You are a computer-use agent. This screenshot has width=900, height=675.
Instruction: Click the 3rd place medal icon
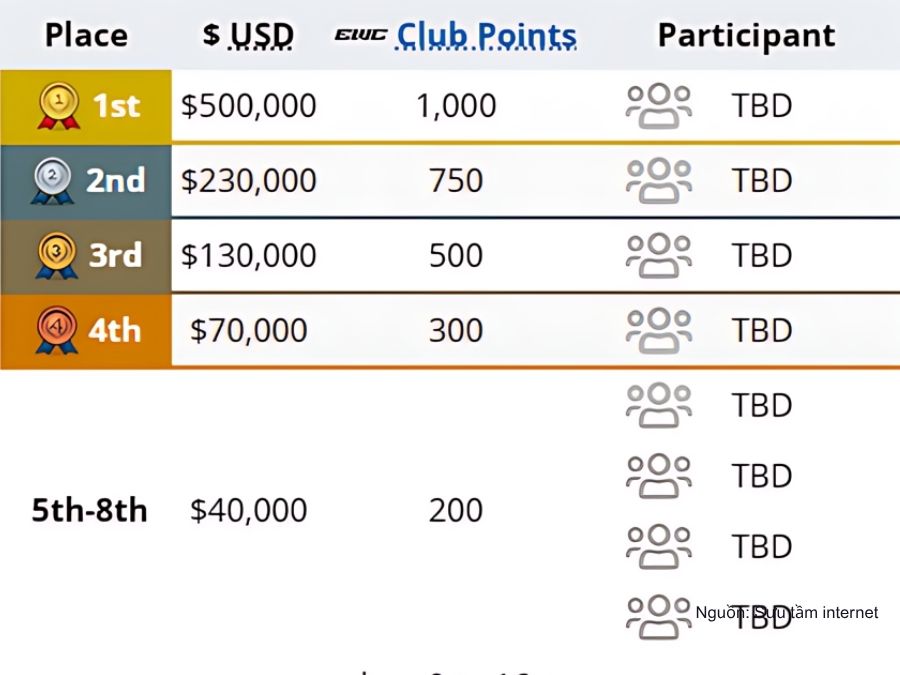point(56,255)
